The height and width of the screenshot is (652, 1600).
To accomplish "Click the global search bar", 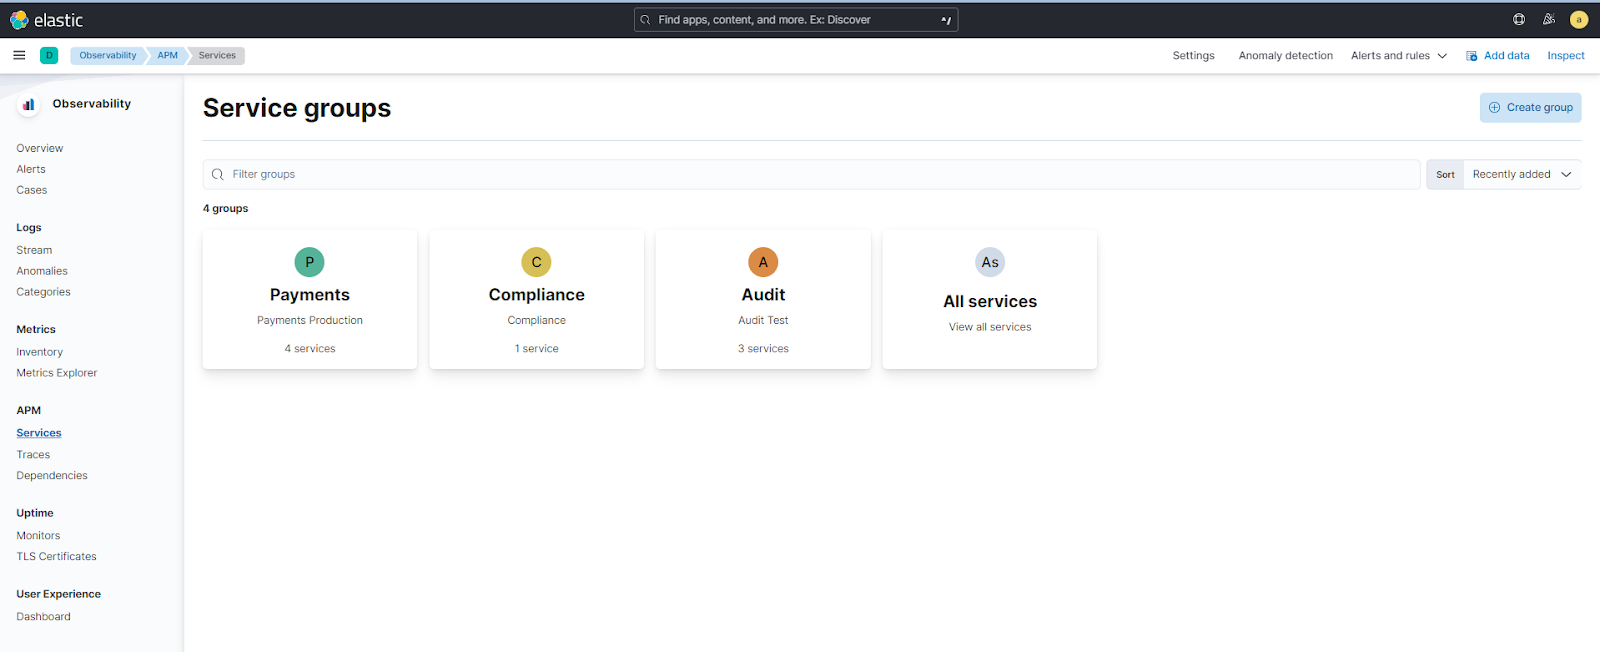I will 795,20.
